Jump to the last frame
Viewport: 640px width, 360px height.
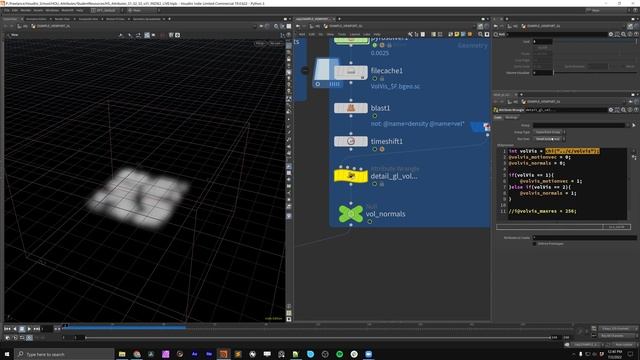tap(36, 329)
